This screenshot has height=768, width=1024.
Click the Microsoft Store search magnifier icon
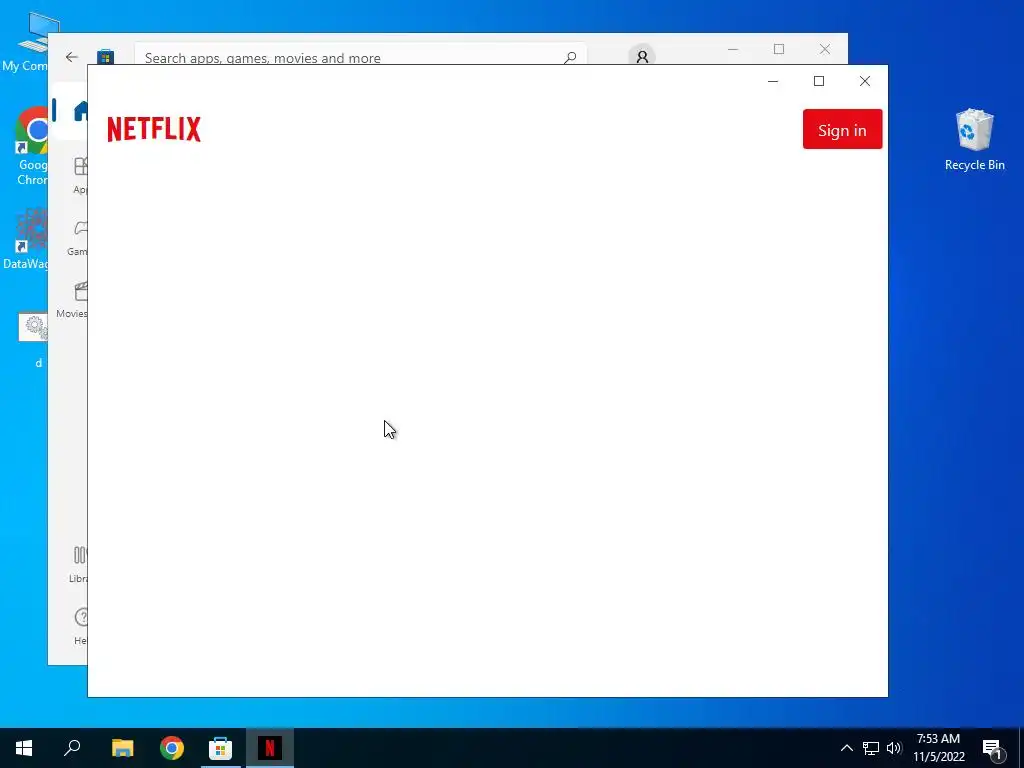570,57
